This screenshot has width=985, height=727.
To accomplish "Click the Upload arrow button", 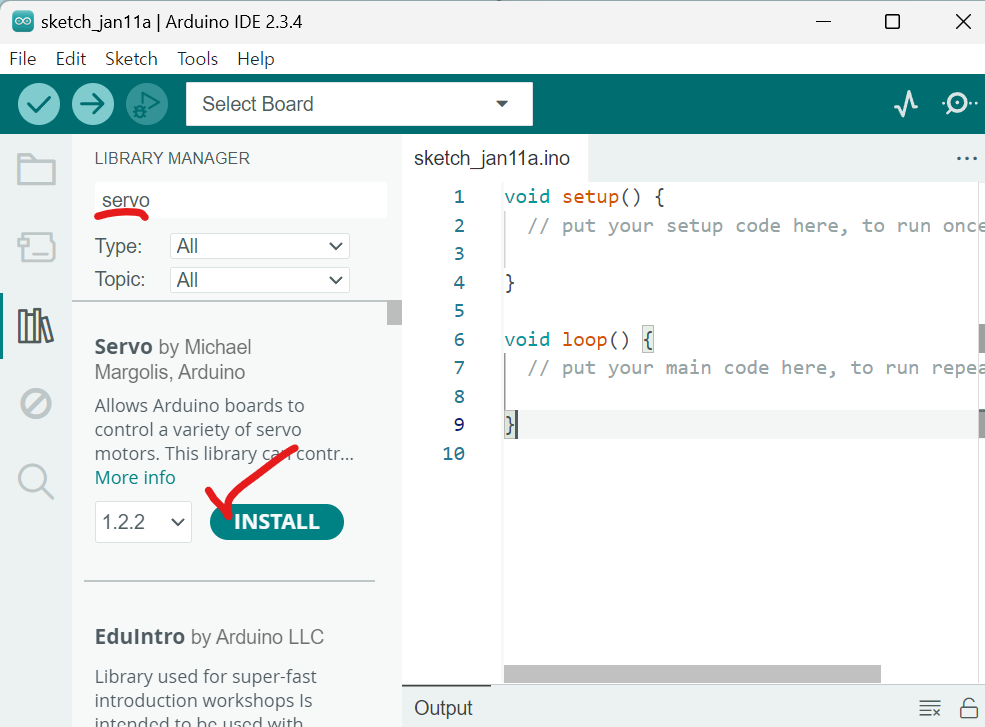I will click(93, 104).
